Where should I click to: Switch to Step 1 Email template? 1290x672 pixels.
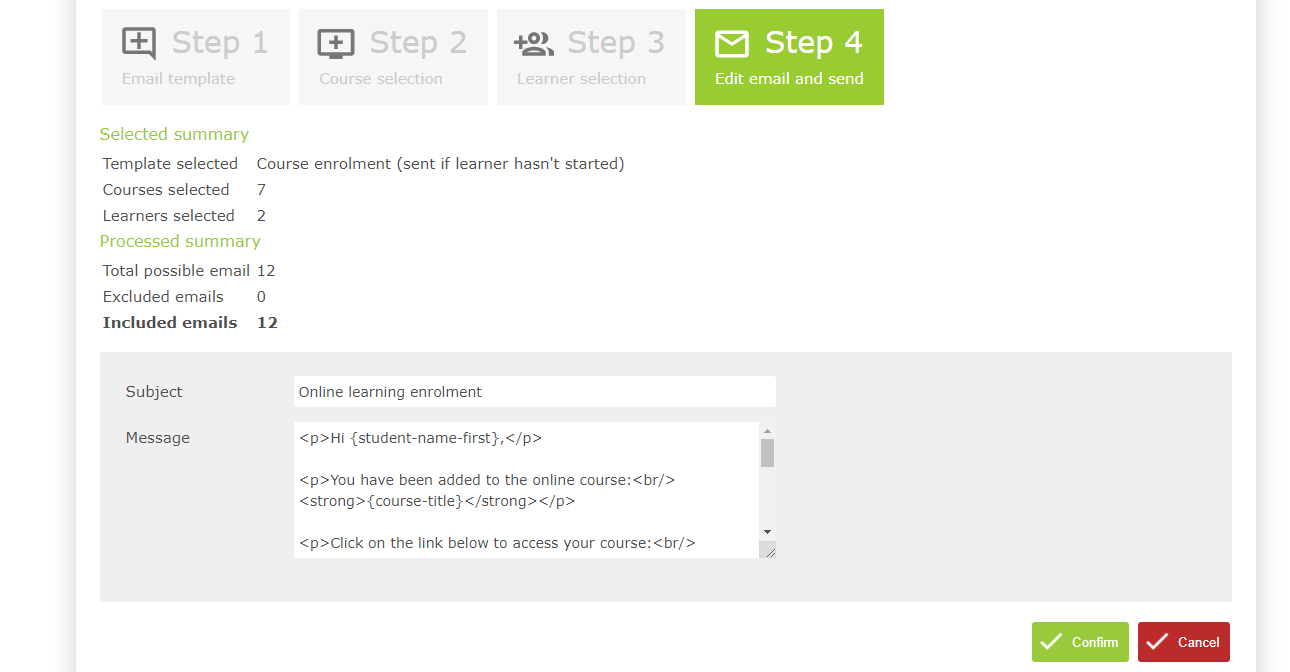pyautogui.click(x=195, y=57)
